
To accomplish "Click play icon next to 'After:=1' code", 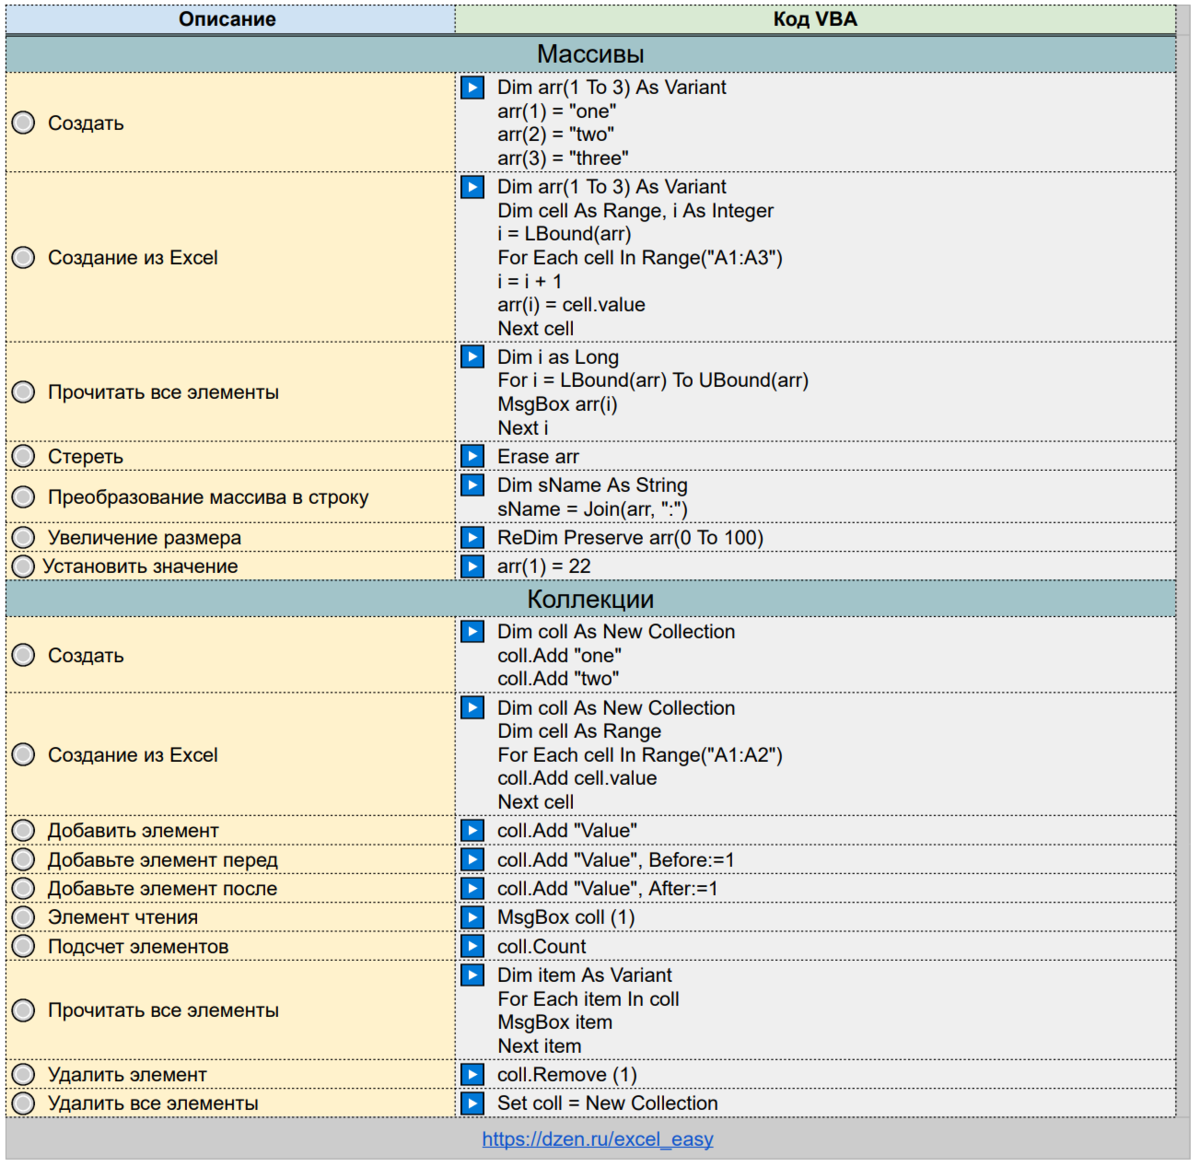I will (x=472, y=888).
